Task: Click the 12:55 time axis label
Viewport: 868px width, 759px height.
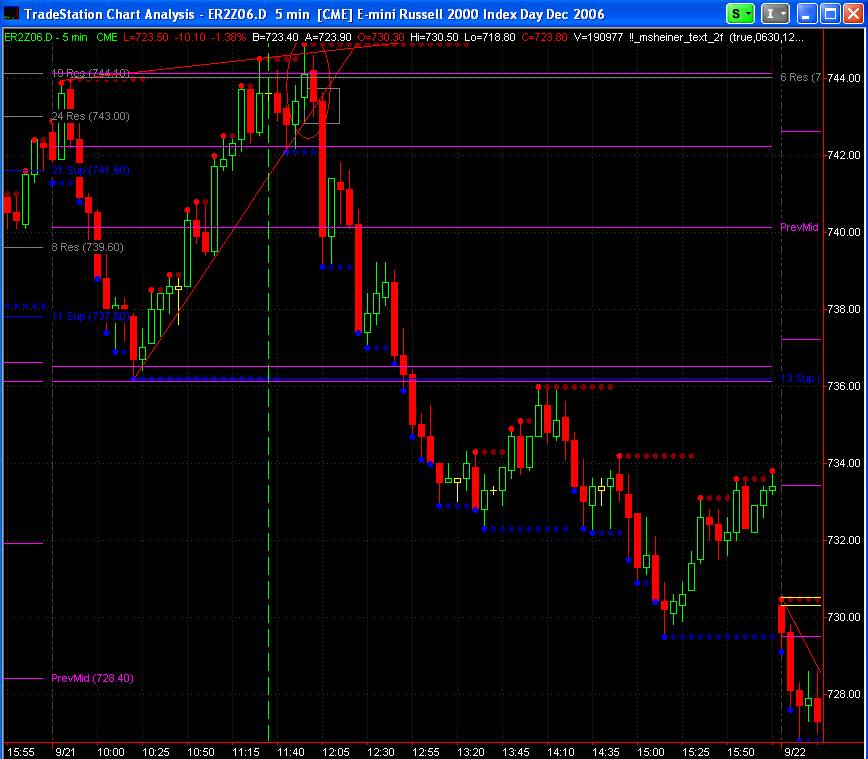Action: (x=426, y=752)
